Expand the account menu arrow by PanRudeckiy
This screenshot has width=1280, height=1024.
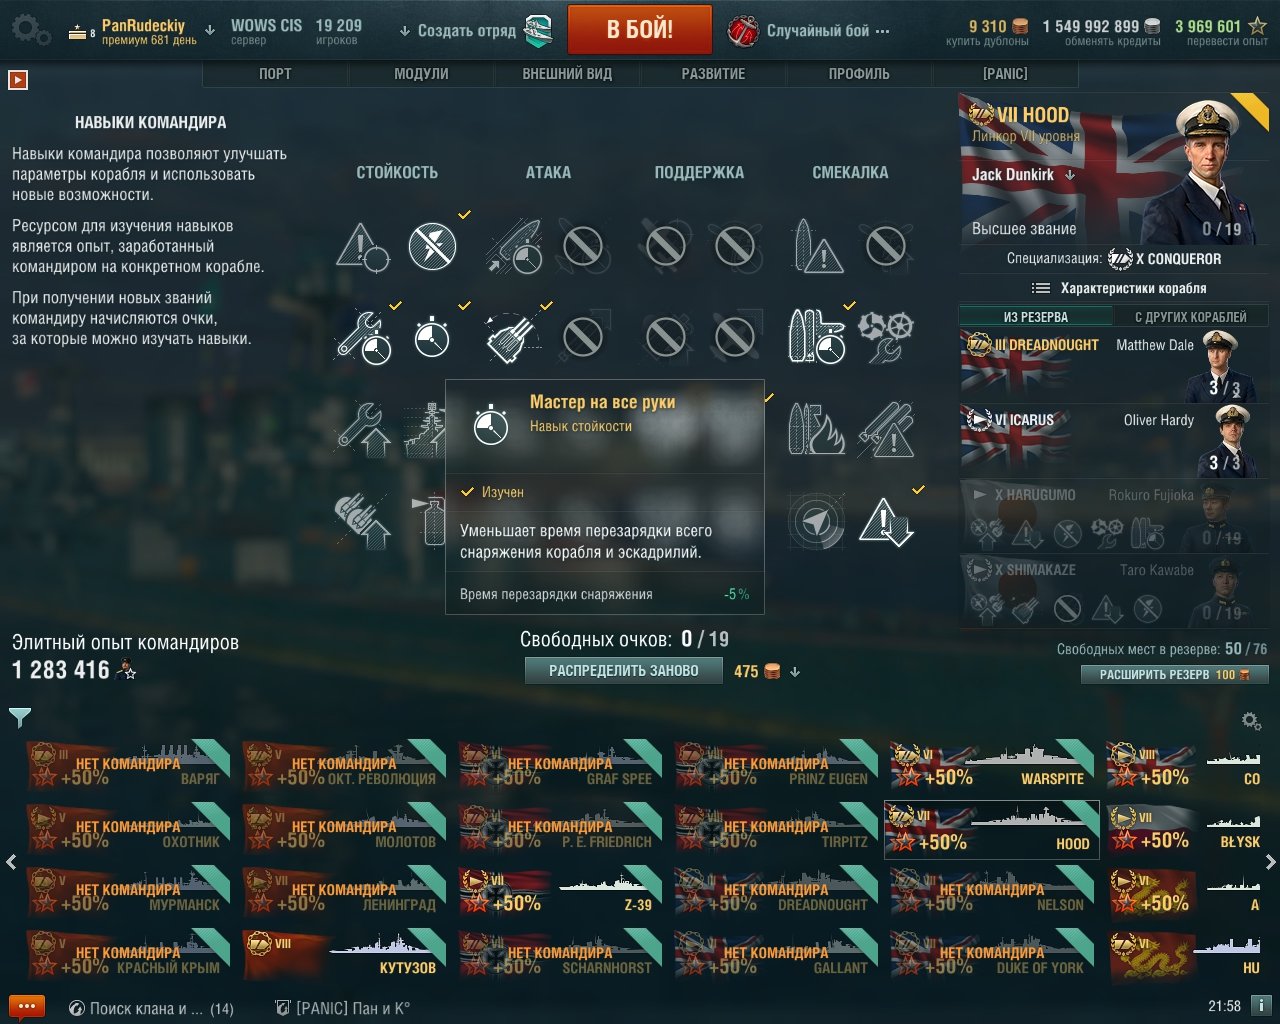pos(209,31)
